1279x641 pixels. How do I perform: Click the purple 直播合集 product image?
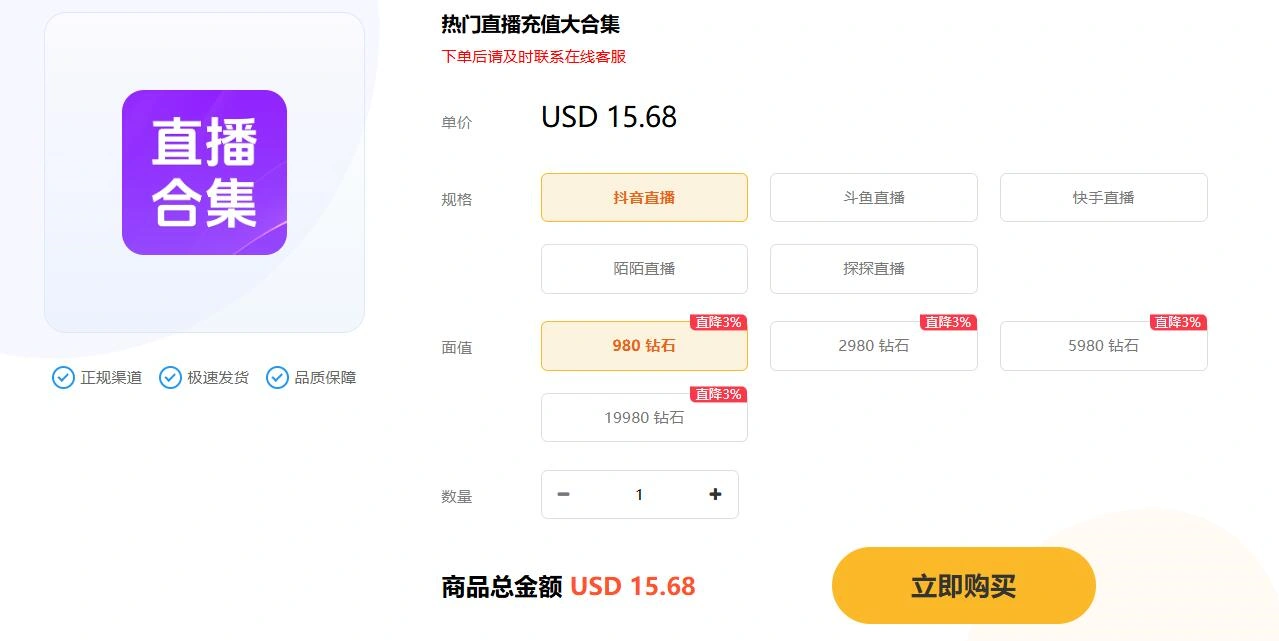pyautogui.click(x=204, y=172)
